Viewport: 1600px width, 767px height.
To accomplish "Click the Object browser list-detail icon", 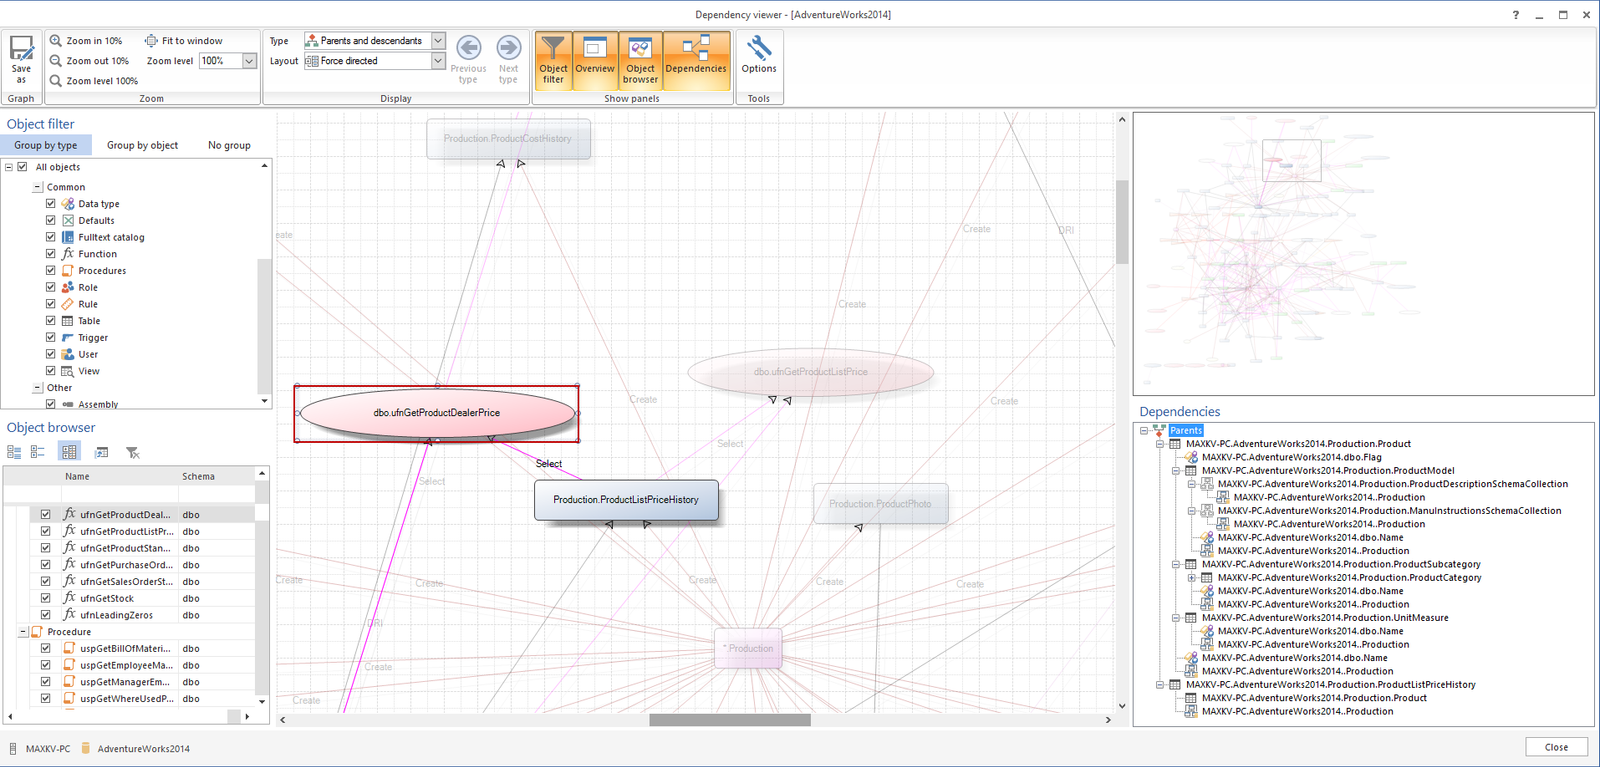I will 101,453.
